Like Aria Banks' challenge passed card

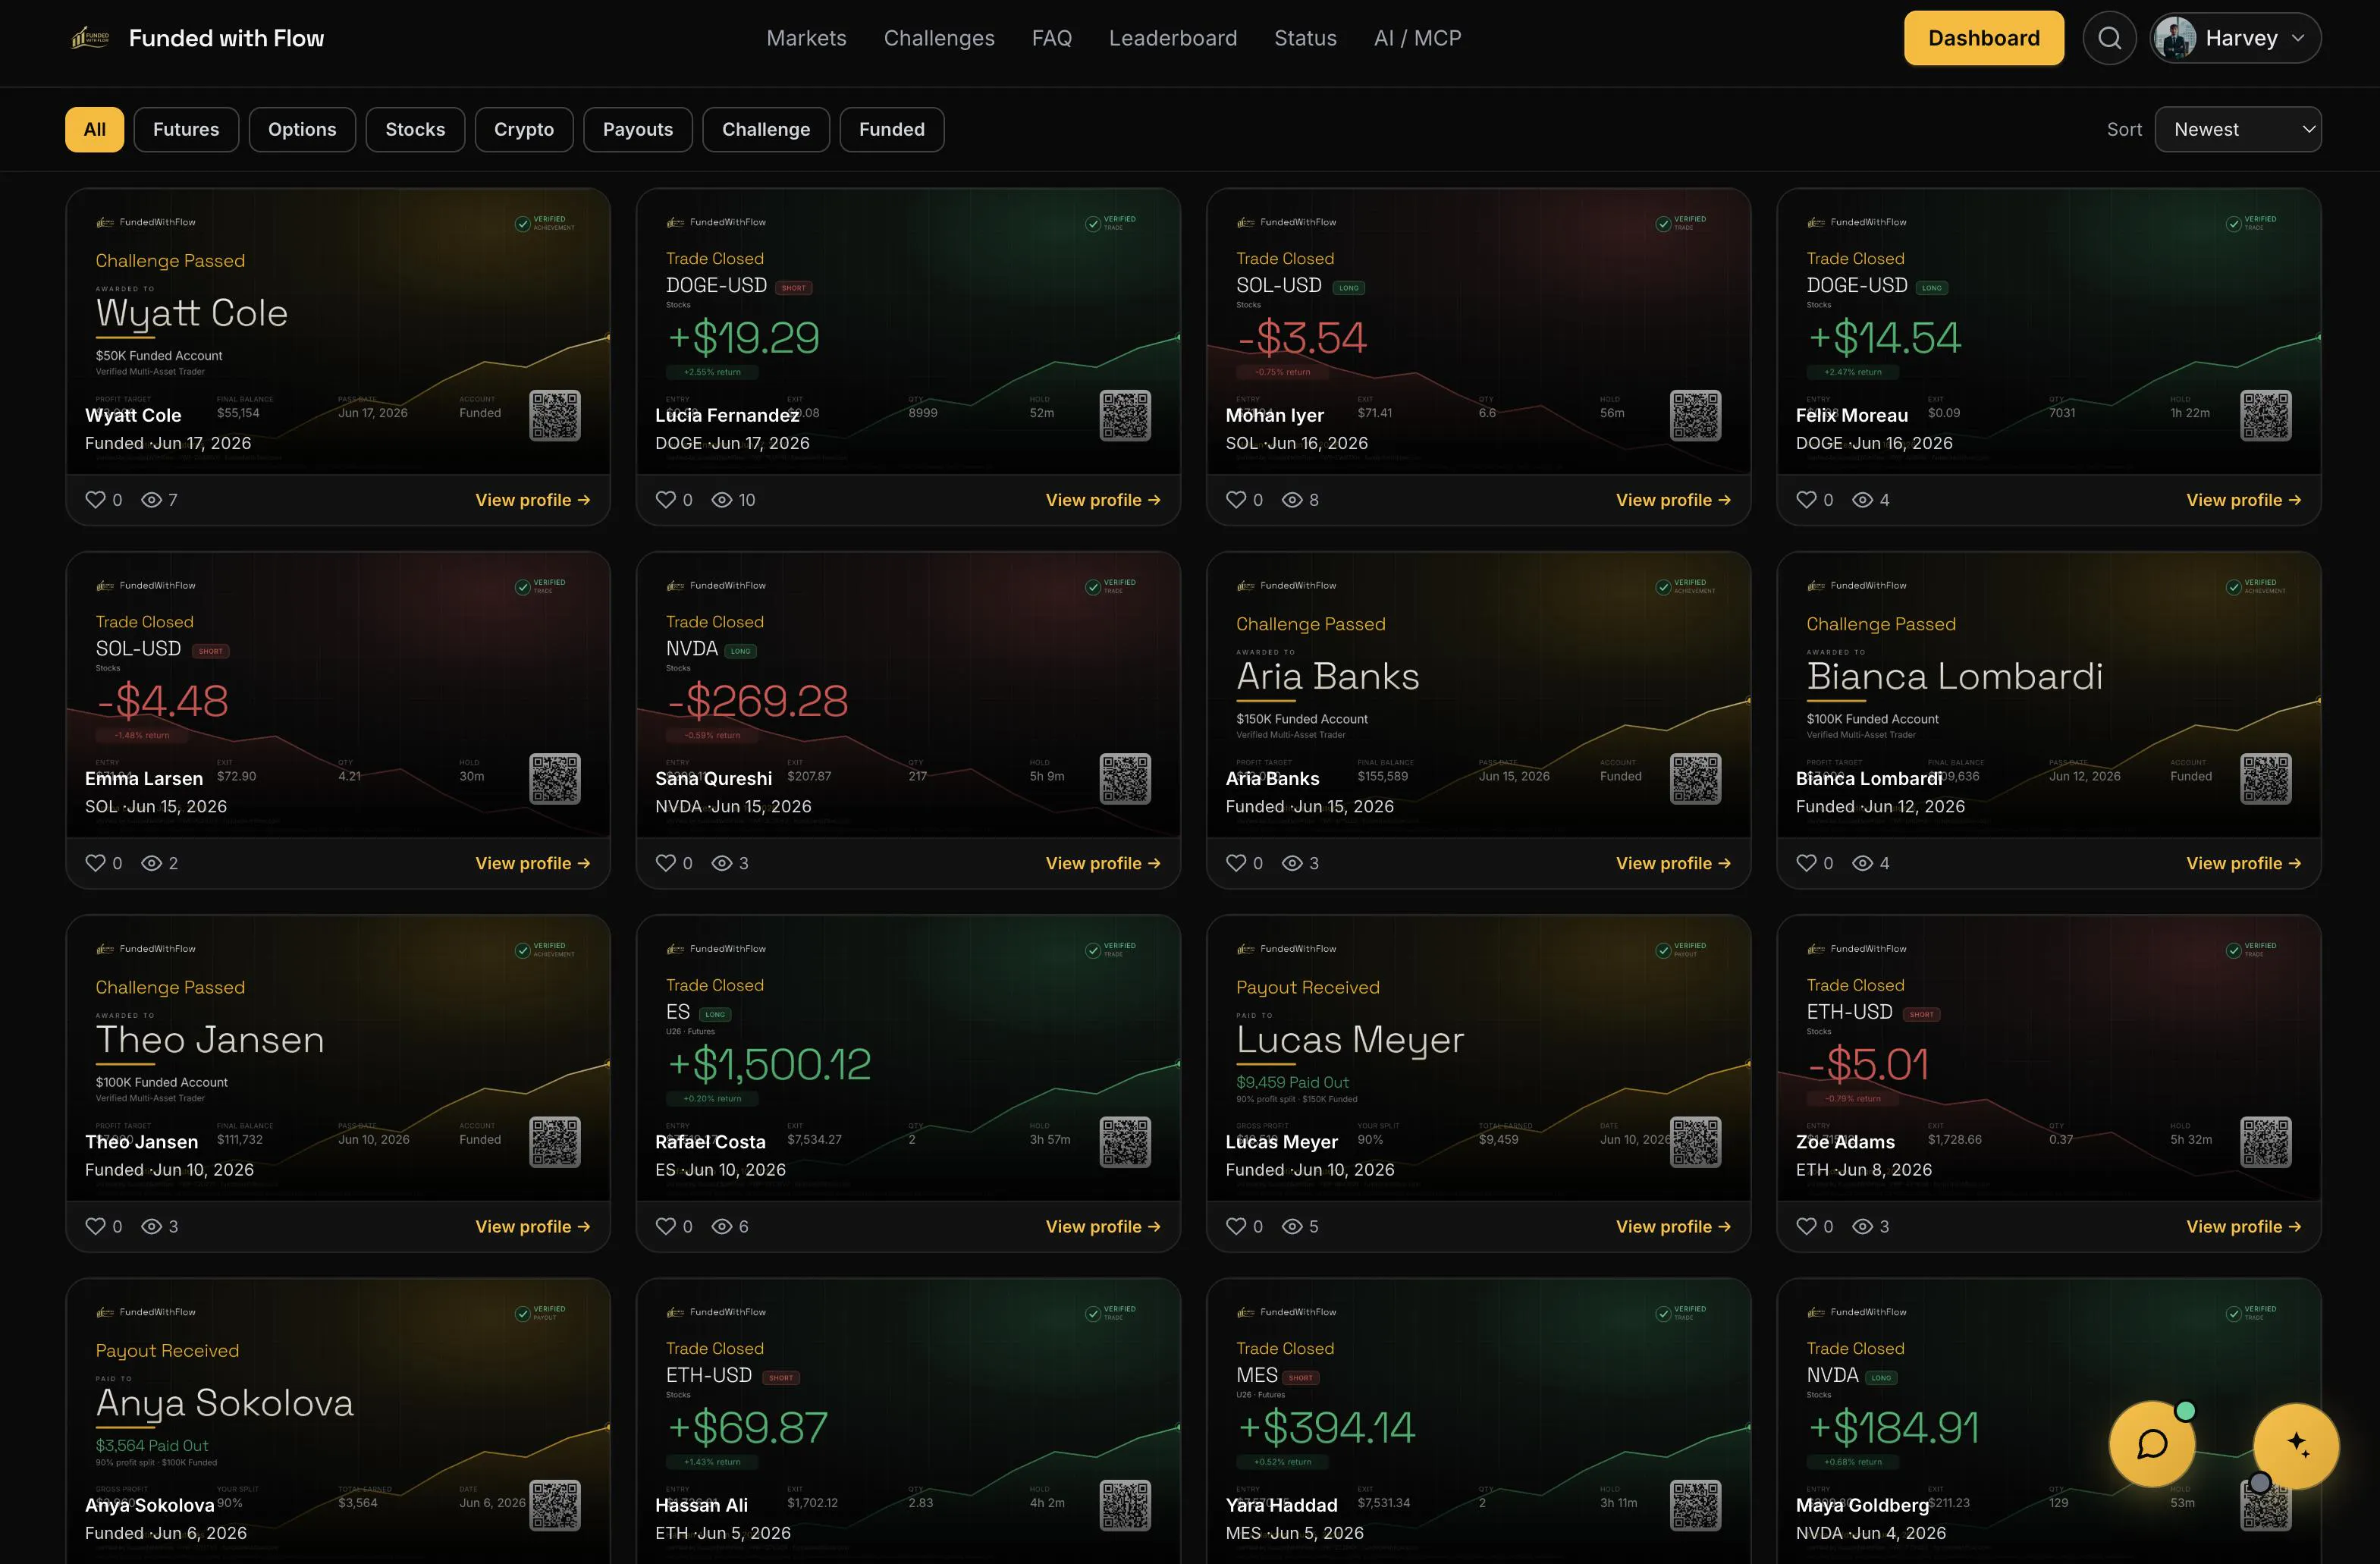[1236, 863]
